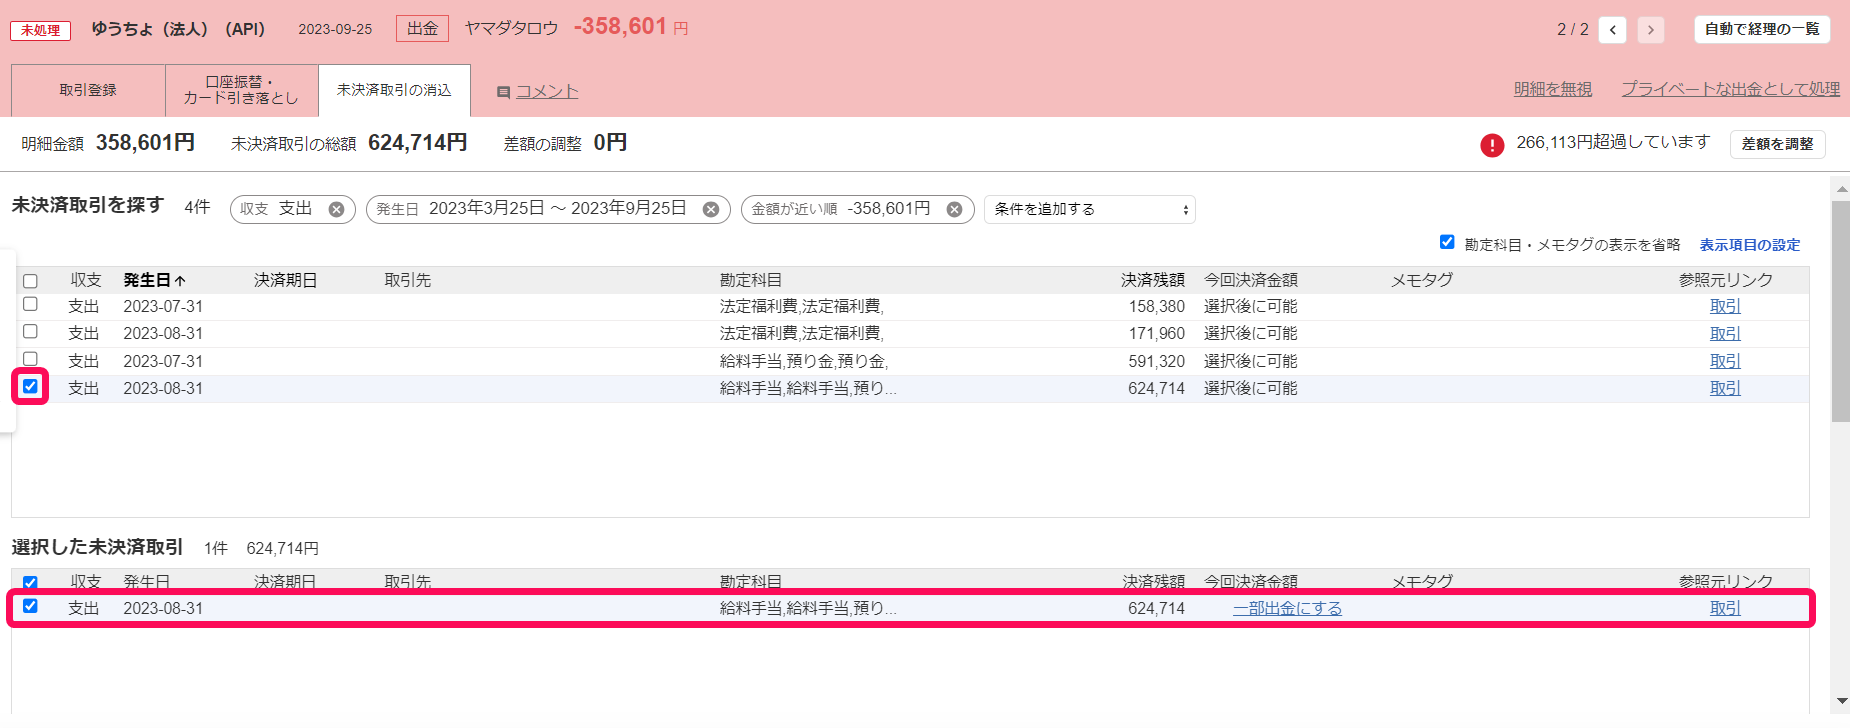Click the comment icon beside コメント
This screenshot has width=1850, height=728.
pyautogui.click(x=504, y=92)
